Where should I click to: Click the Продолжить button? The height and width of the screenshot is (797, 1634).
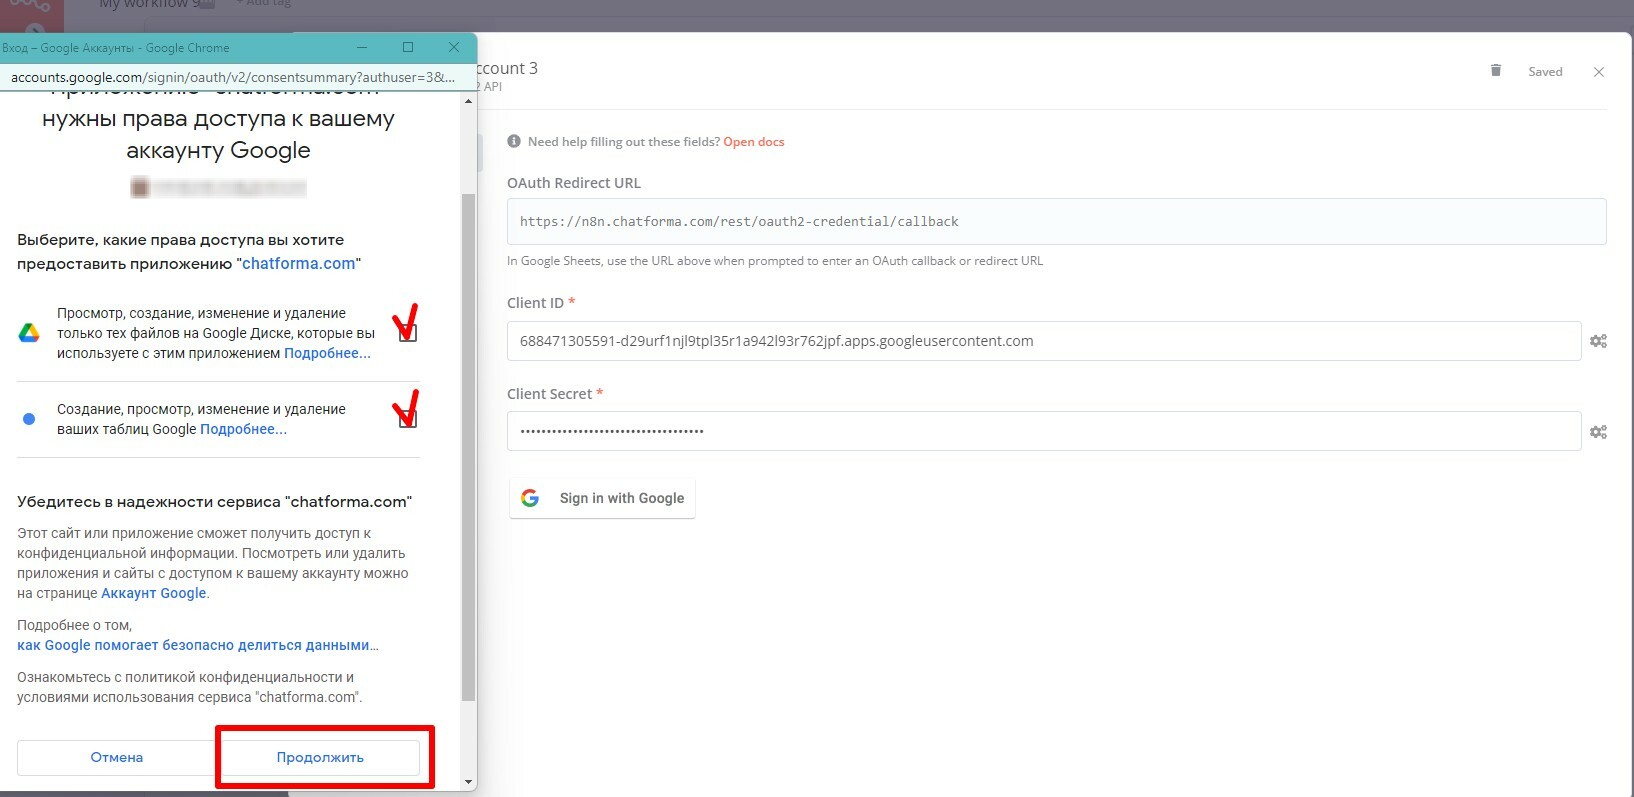tap(320, 757)
